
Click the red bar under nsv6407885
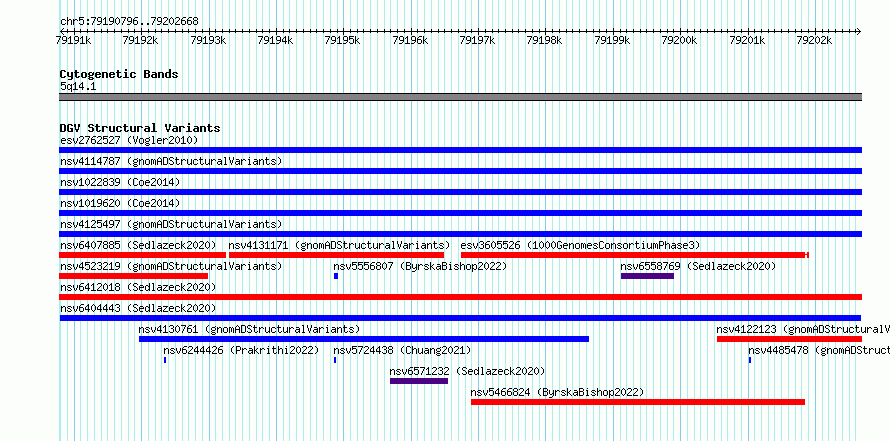[x=142, y=255]
